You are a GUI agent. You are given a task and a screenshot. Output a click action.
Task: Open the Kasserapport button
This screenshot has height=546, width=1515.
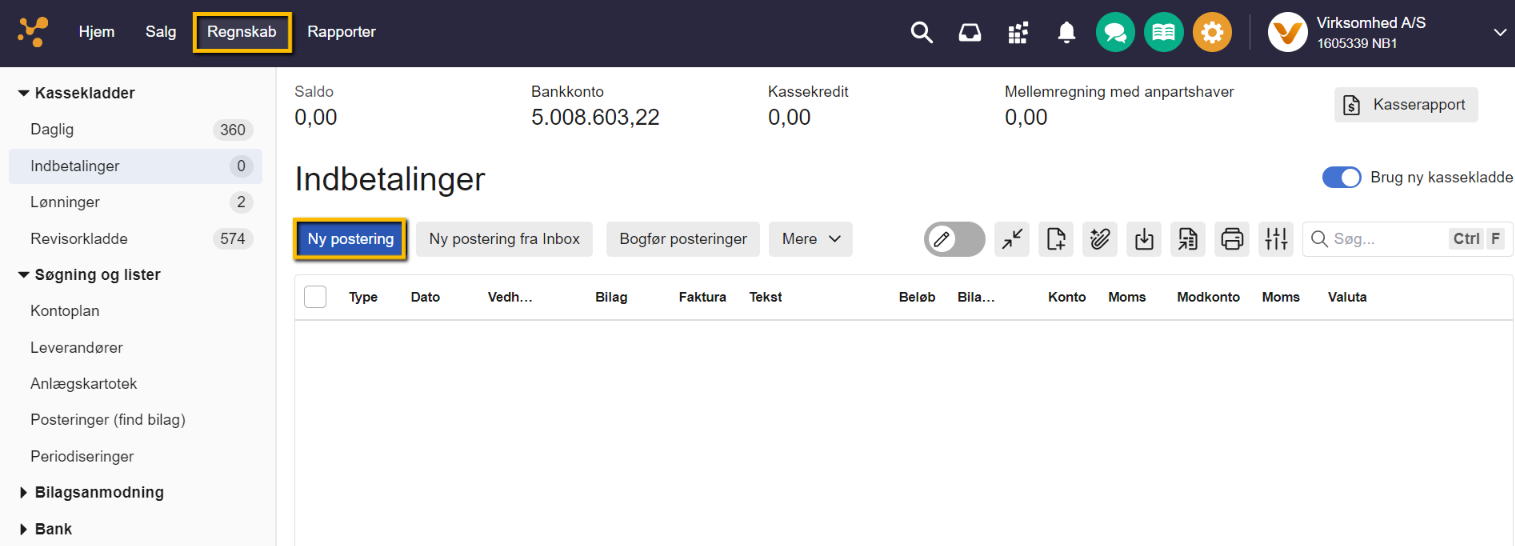(1405, 104)
